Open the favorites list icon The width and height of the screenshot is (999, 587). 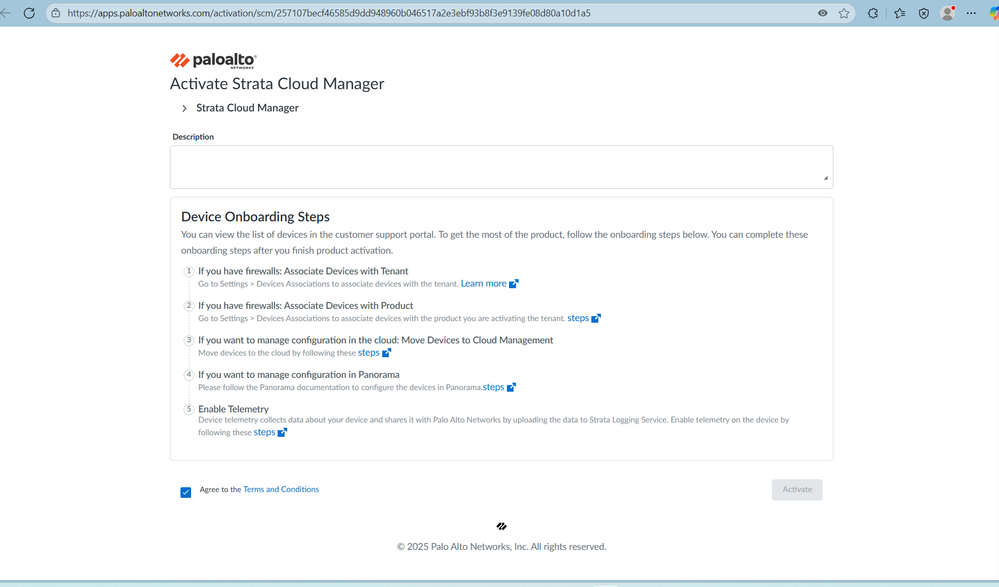tap(900, 13)
